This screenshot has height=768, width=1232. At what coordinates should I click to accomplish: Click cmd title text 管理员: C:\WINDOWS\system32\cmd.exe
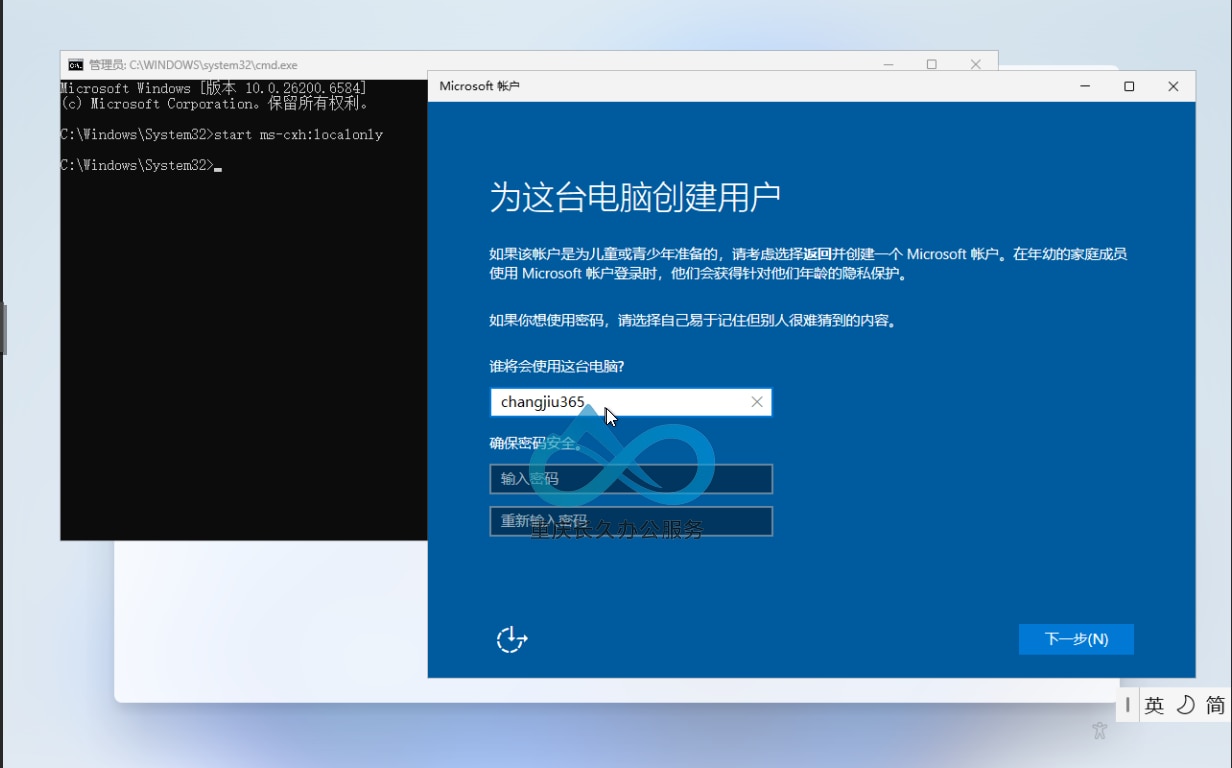(x=193, y=65)
